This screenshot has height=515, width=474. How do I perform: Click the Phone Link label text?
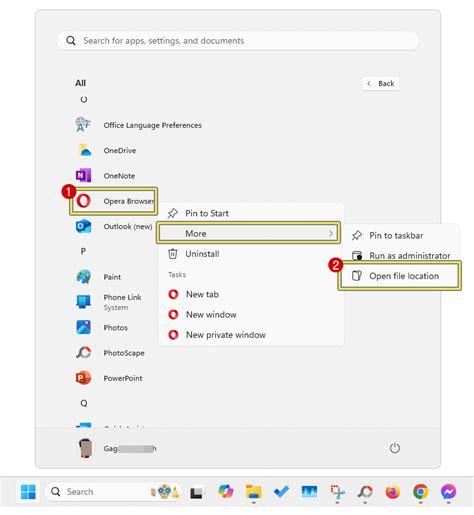122,297
